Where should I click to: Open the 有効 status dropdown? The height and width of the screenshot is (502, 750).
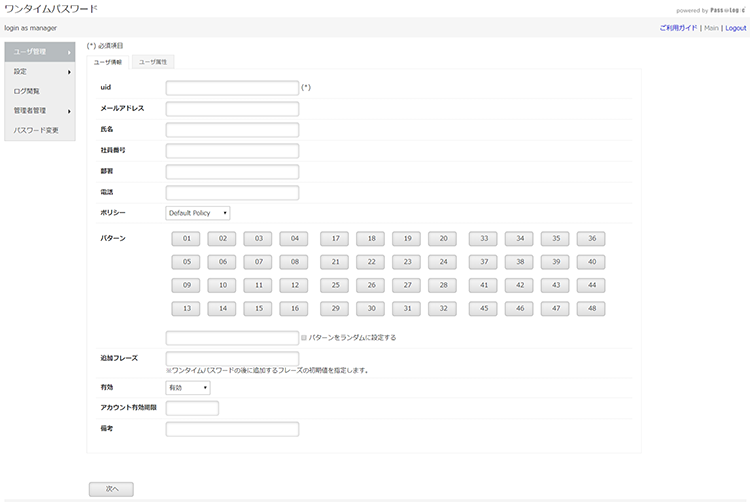pyautogui.click(x=188, y=388)
